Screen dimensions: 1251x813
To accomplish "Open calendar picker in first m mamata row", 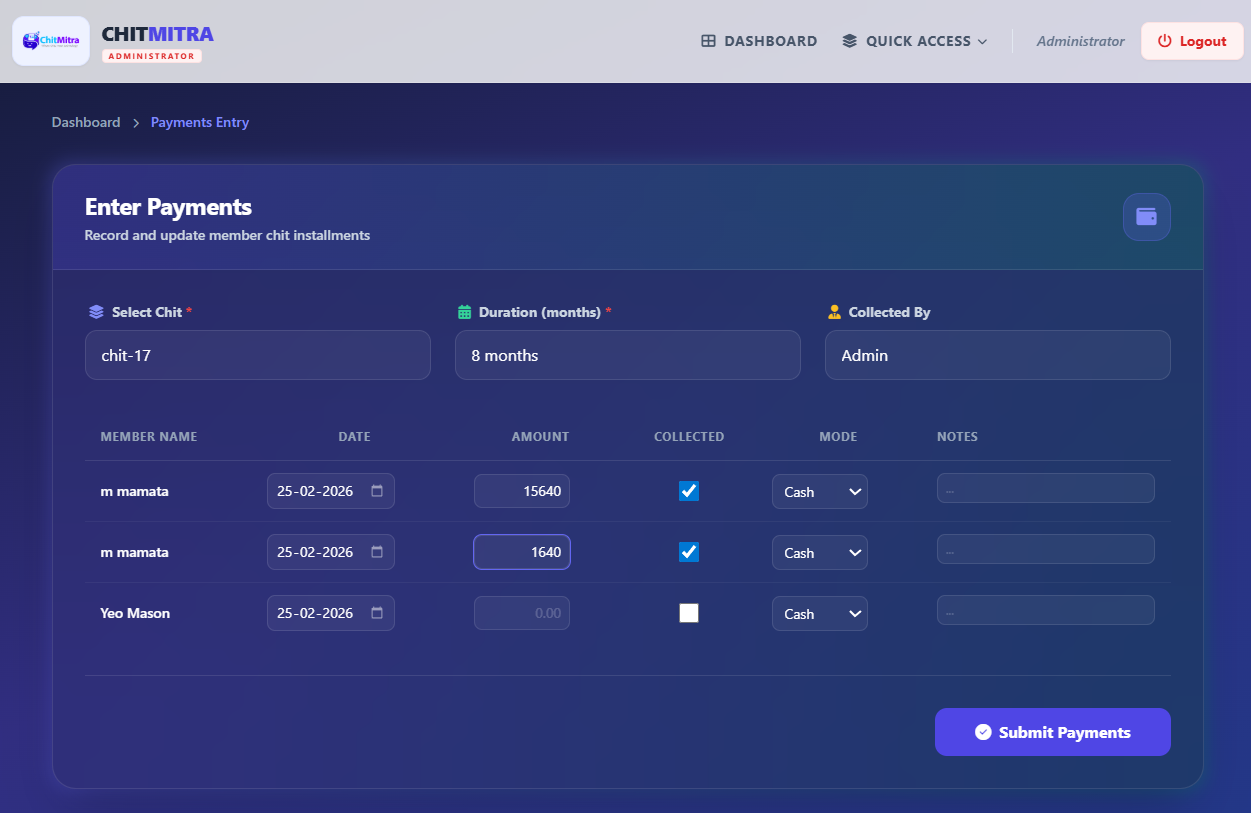I will pos(377,491).
